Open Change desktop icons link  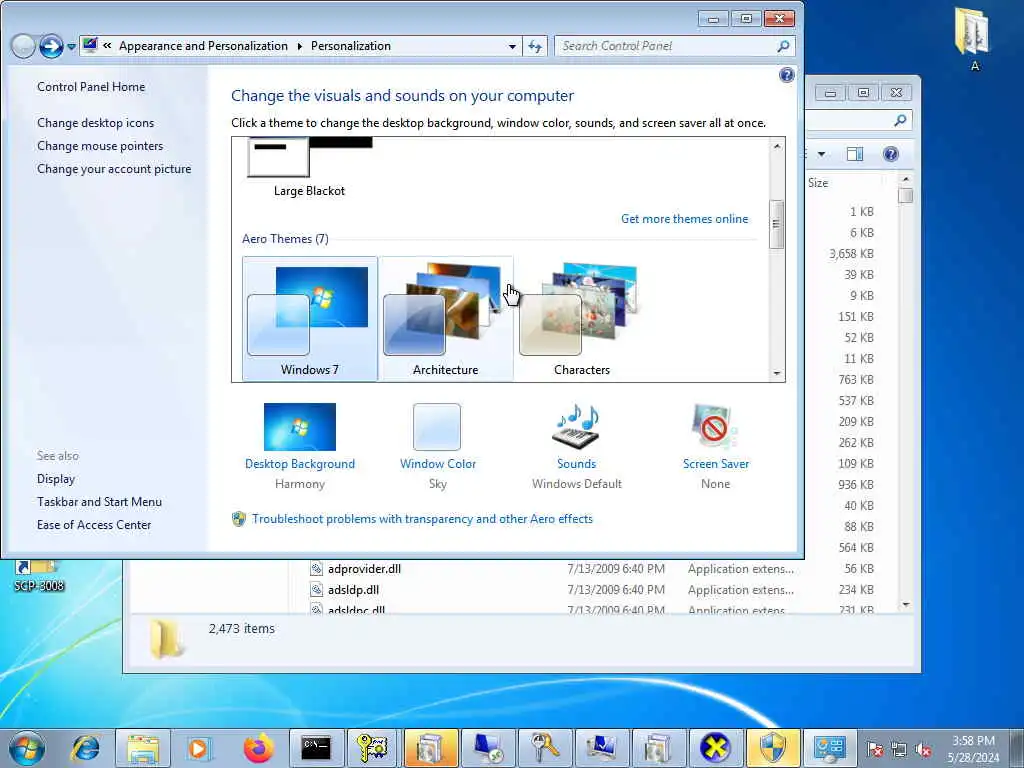[95, 123]
